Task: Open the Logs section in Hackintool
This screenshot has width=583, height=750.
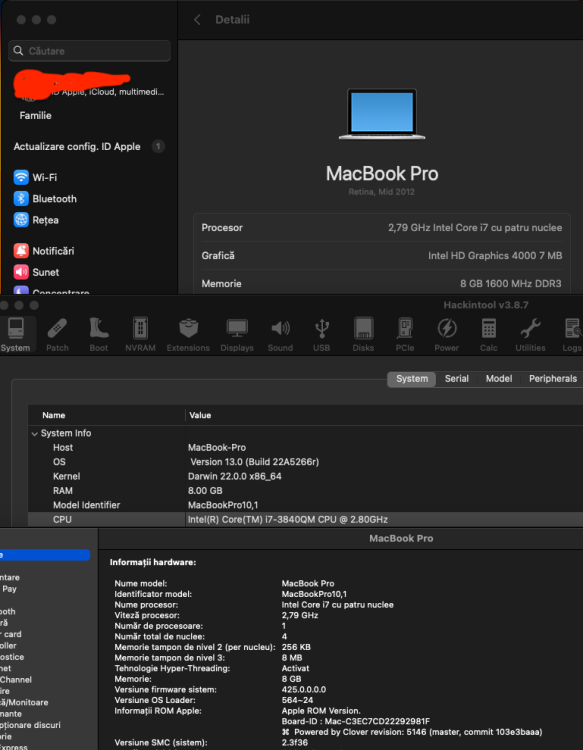Action: click(572, 335)
